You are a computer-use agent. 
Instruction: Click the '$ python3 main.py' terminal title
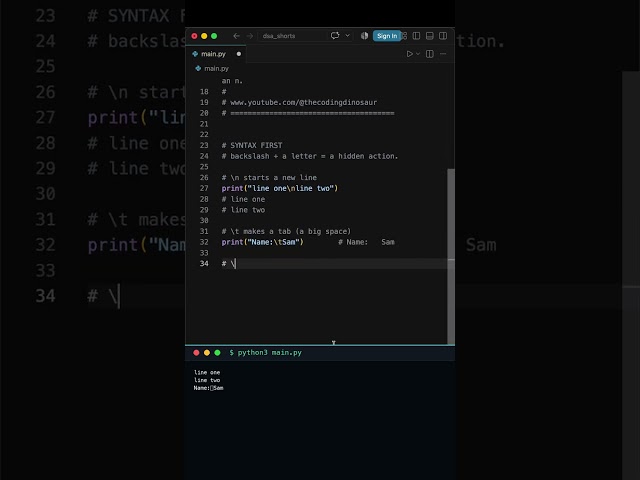(x=265, y=353)
